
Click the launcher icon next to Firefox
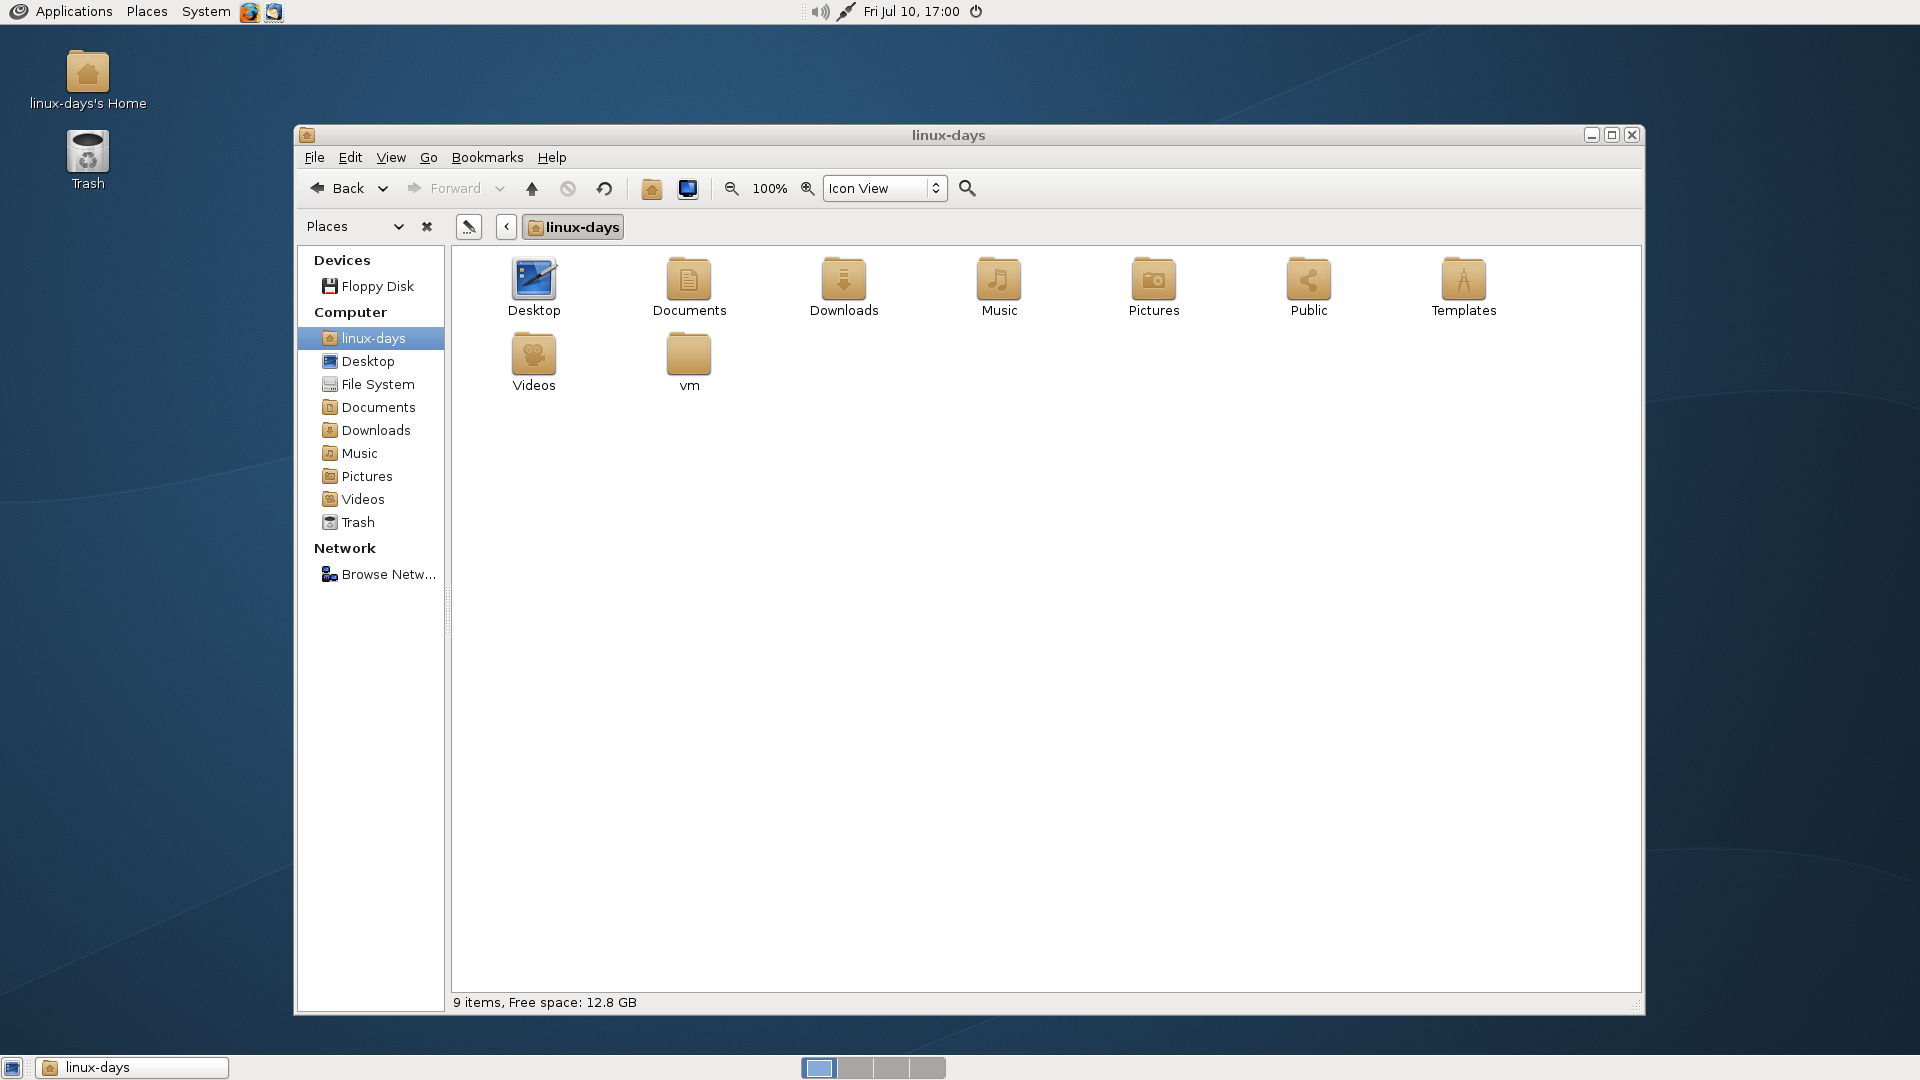coord(274,12)
